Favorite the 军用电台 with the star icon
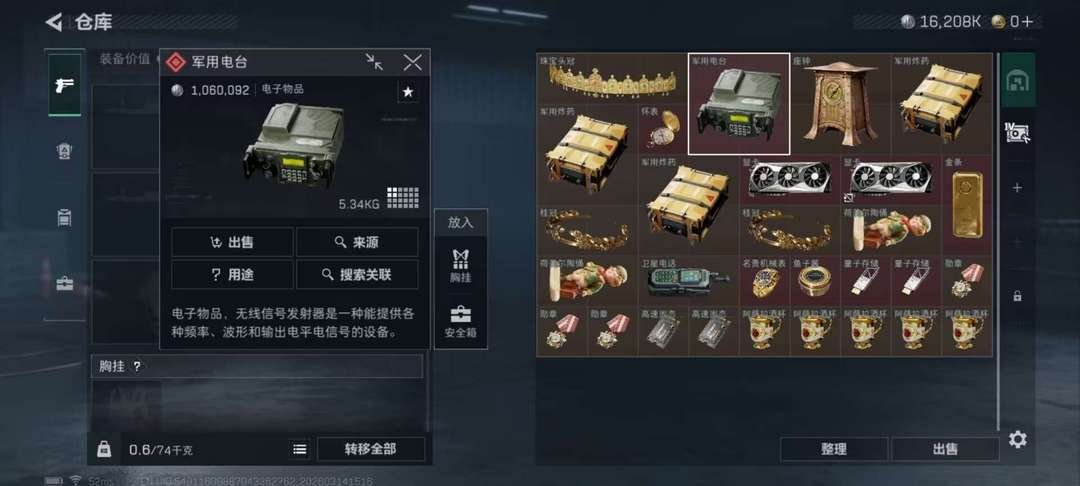The width and height of the screenshot is (1080, 486). pos(408,92)
